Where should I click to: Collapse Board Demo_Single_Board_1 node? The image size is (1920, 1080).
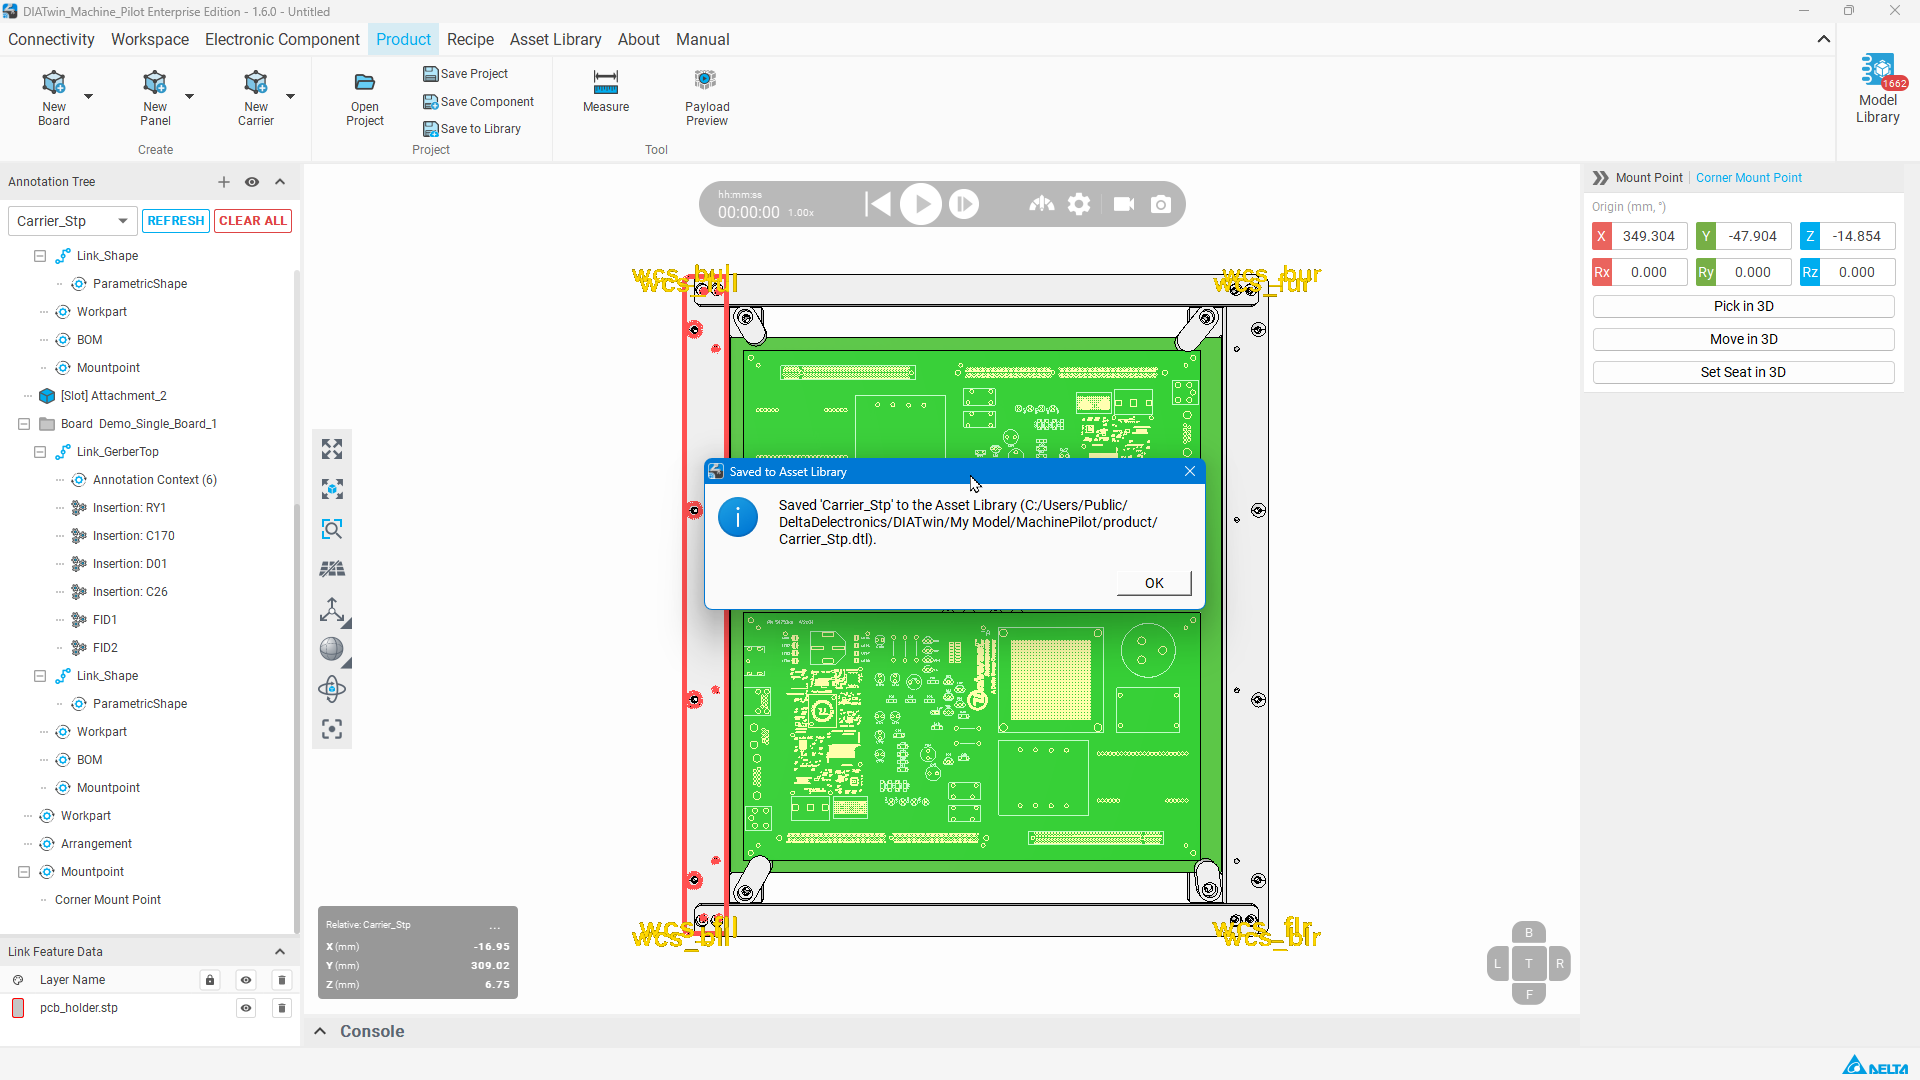pyautogui.click(x=24, y=424)
